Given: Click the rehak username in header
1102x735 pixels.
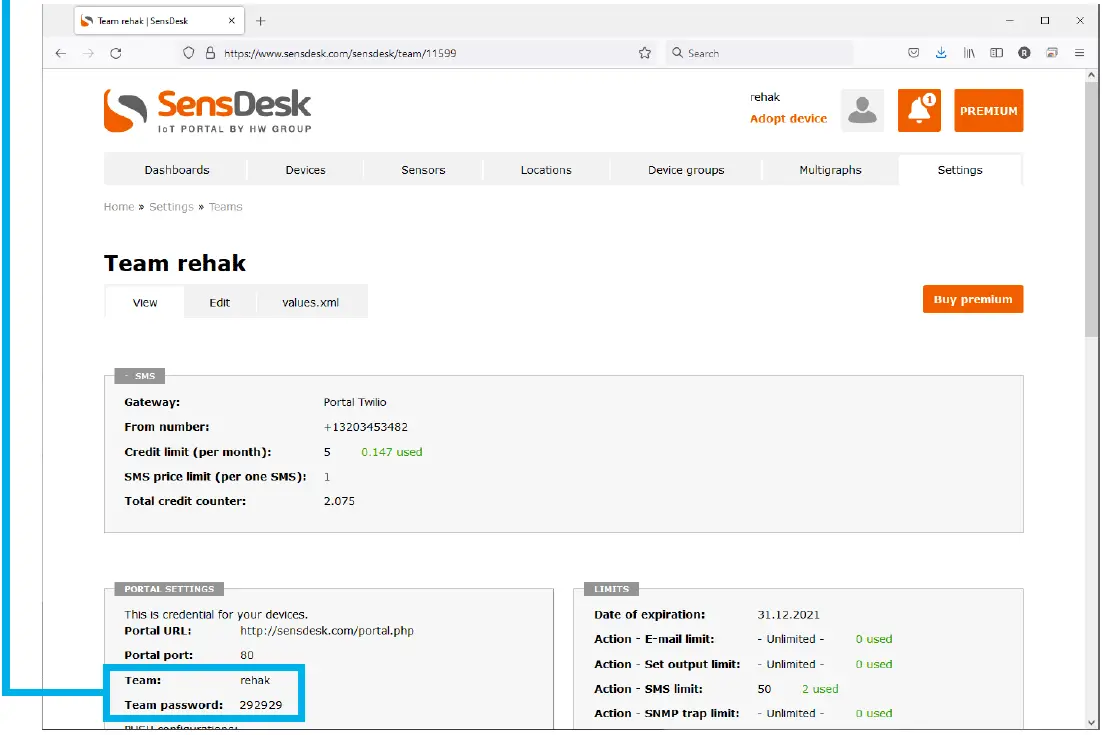Looking at the screenshot, I should click(x=765, y=97).
